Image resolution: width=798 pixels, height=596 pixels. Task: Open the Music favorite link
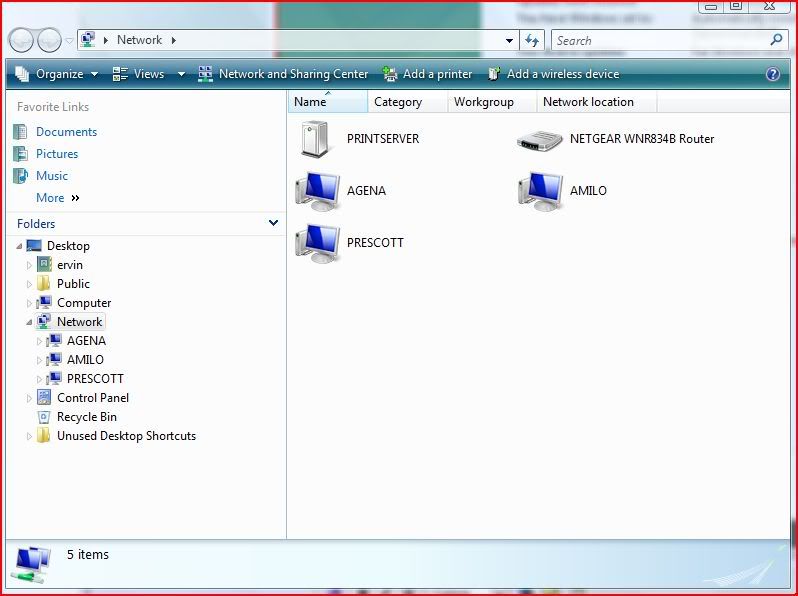[52, 176]
